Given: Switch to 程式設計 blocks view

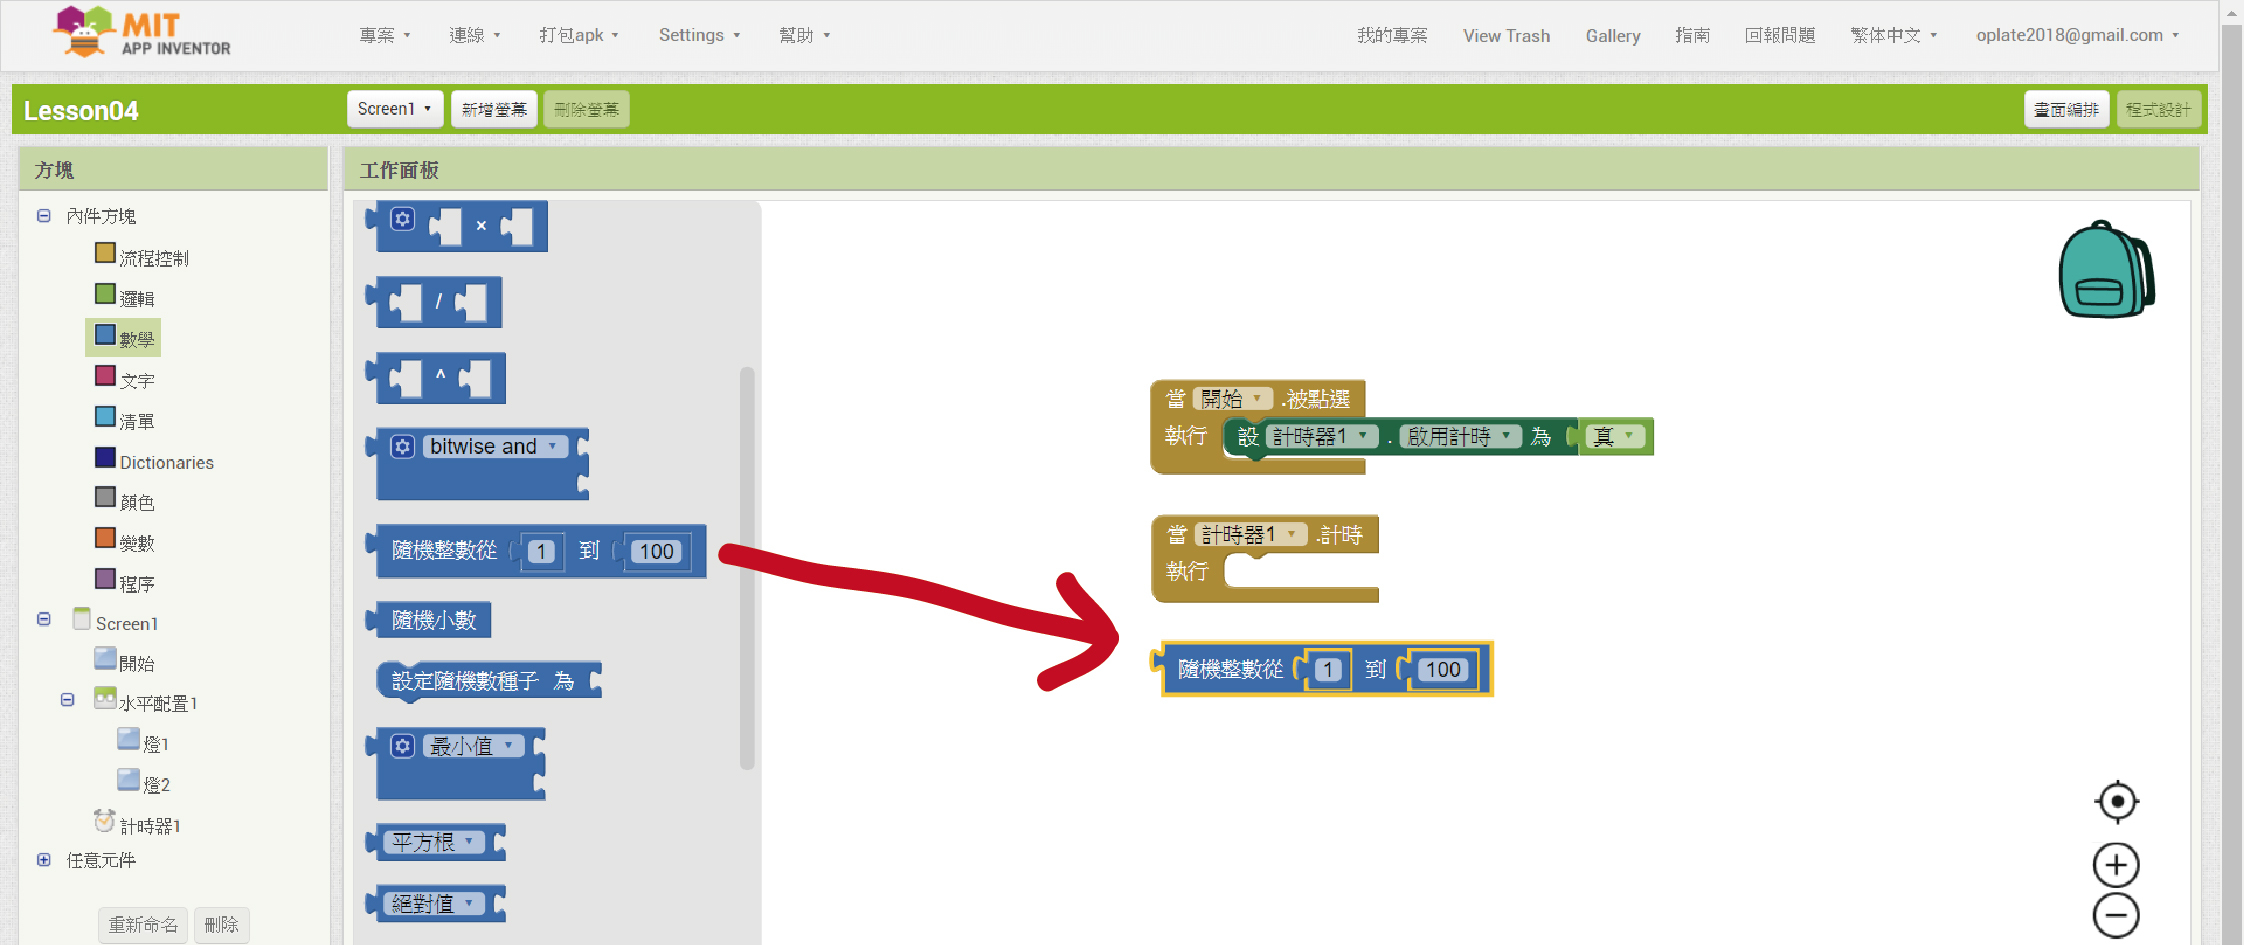Looking at the screenshot, I should [2158, 109].
